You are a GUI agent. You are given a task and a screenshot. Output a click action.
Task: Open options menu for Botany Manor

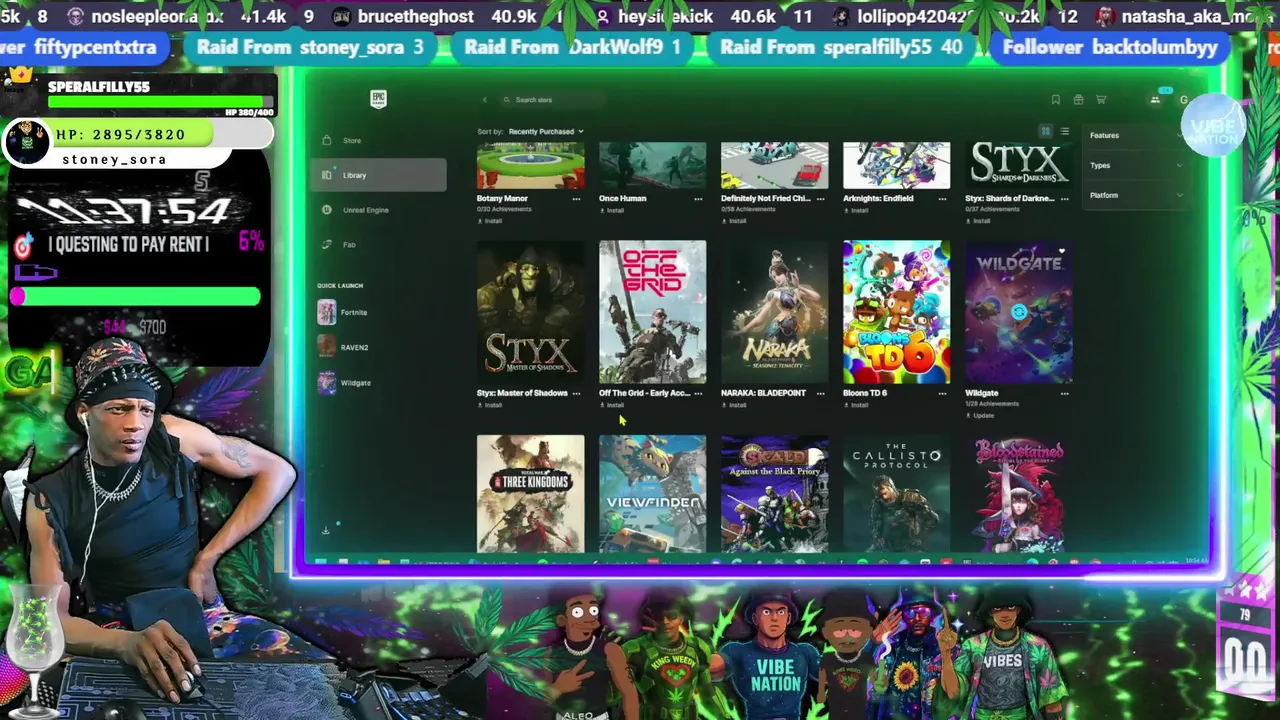pos(576,199)
